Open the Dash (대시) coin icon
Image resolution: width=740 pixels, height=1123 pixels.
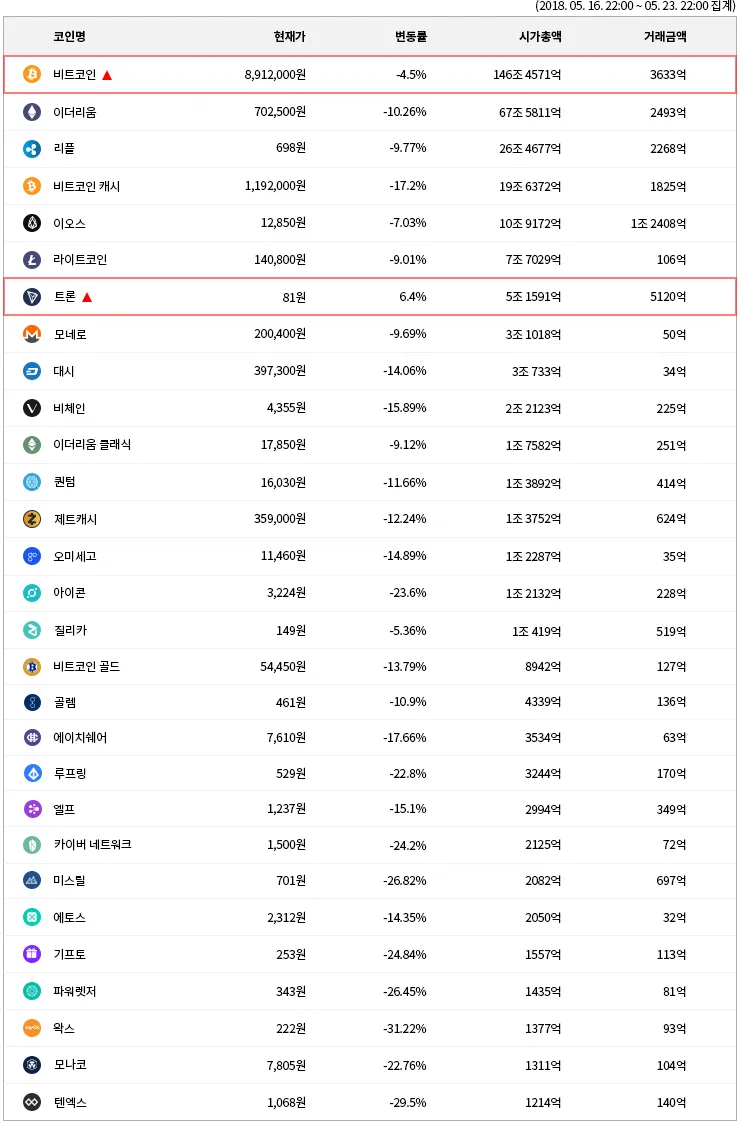pyautogui.click(x=32, y=371)
